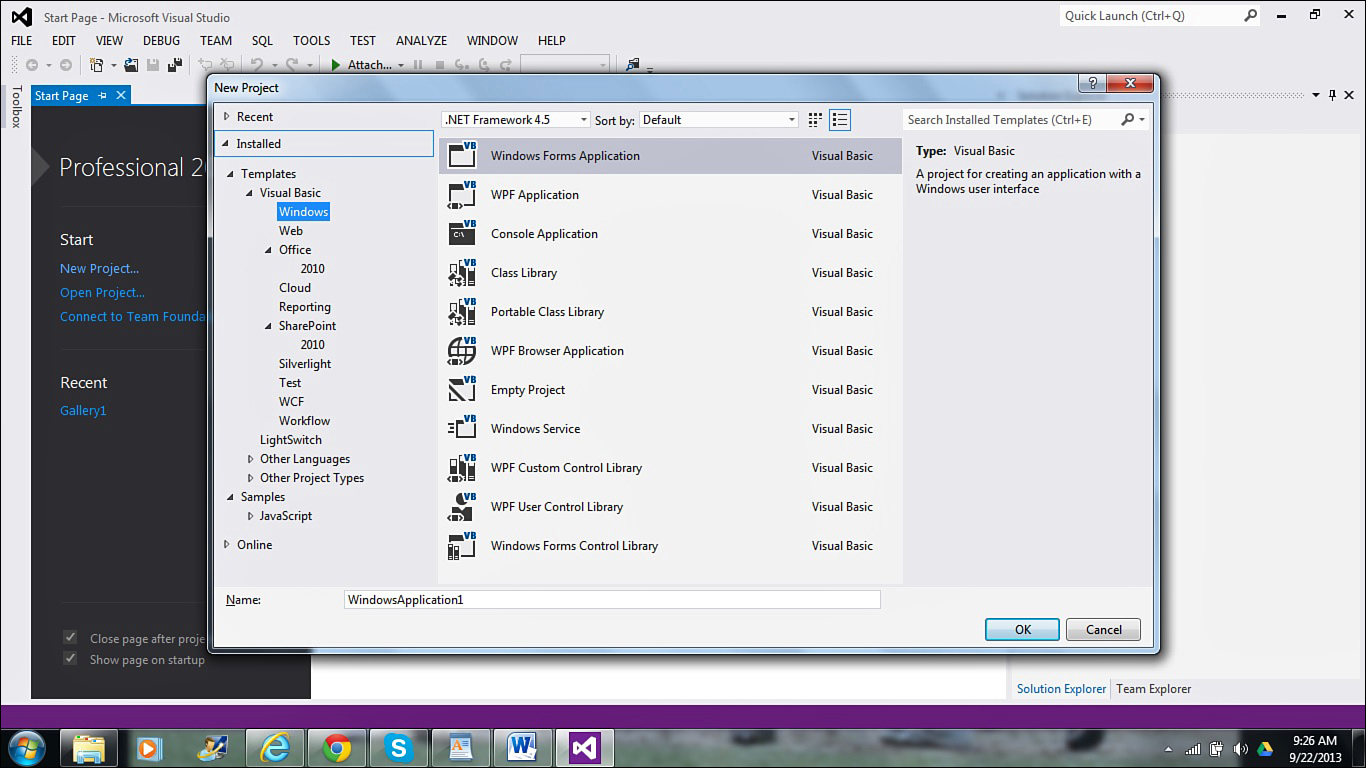Toggle 'Close page after project load' checkbox
This screenshot has width=1366, height=768.
pyautogui.click(x=70, y=638)
